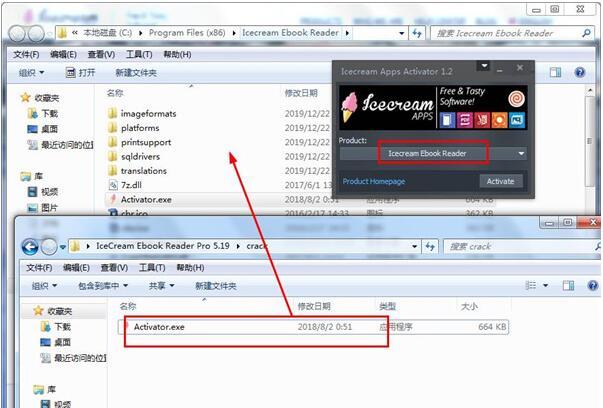Screen dimensions: 603x408
Task: Open 文件(F) menu in crack window
Action: click(39, 268)
